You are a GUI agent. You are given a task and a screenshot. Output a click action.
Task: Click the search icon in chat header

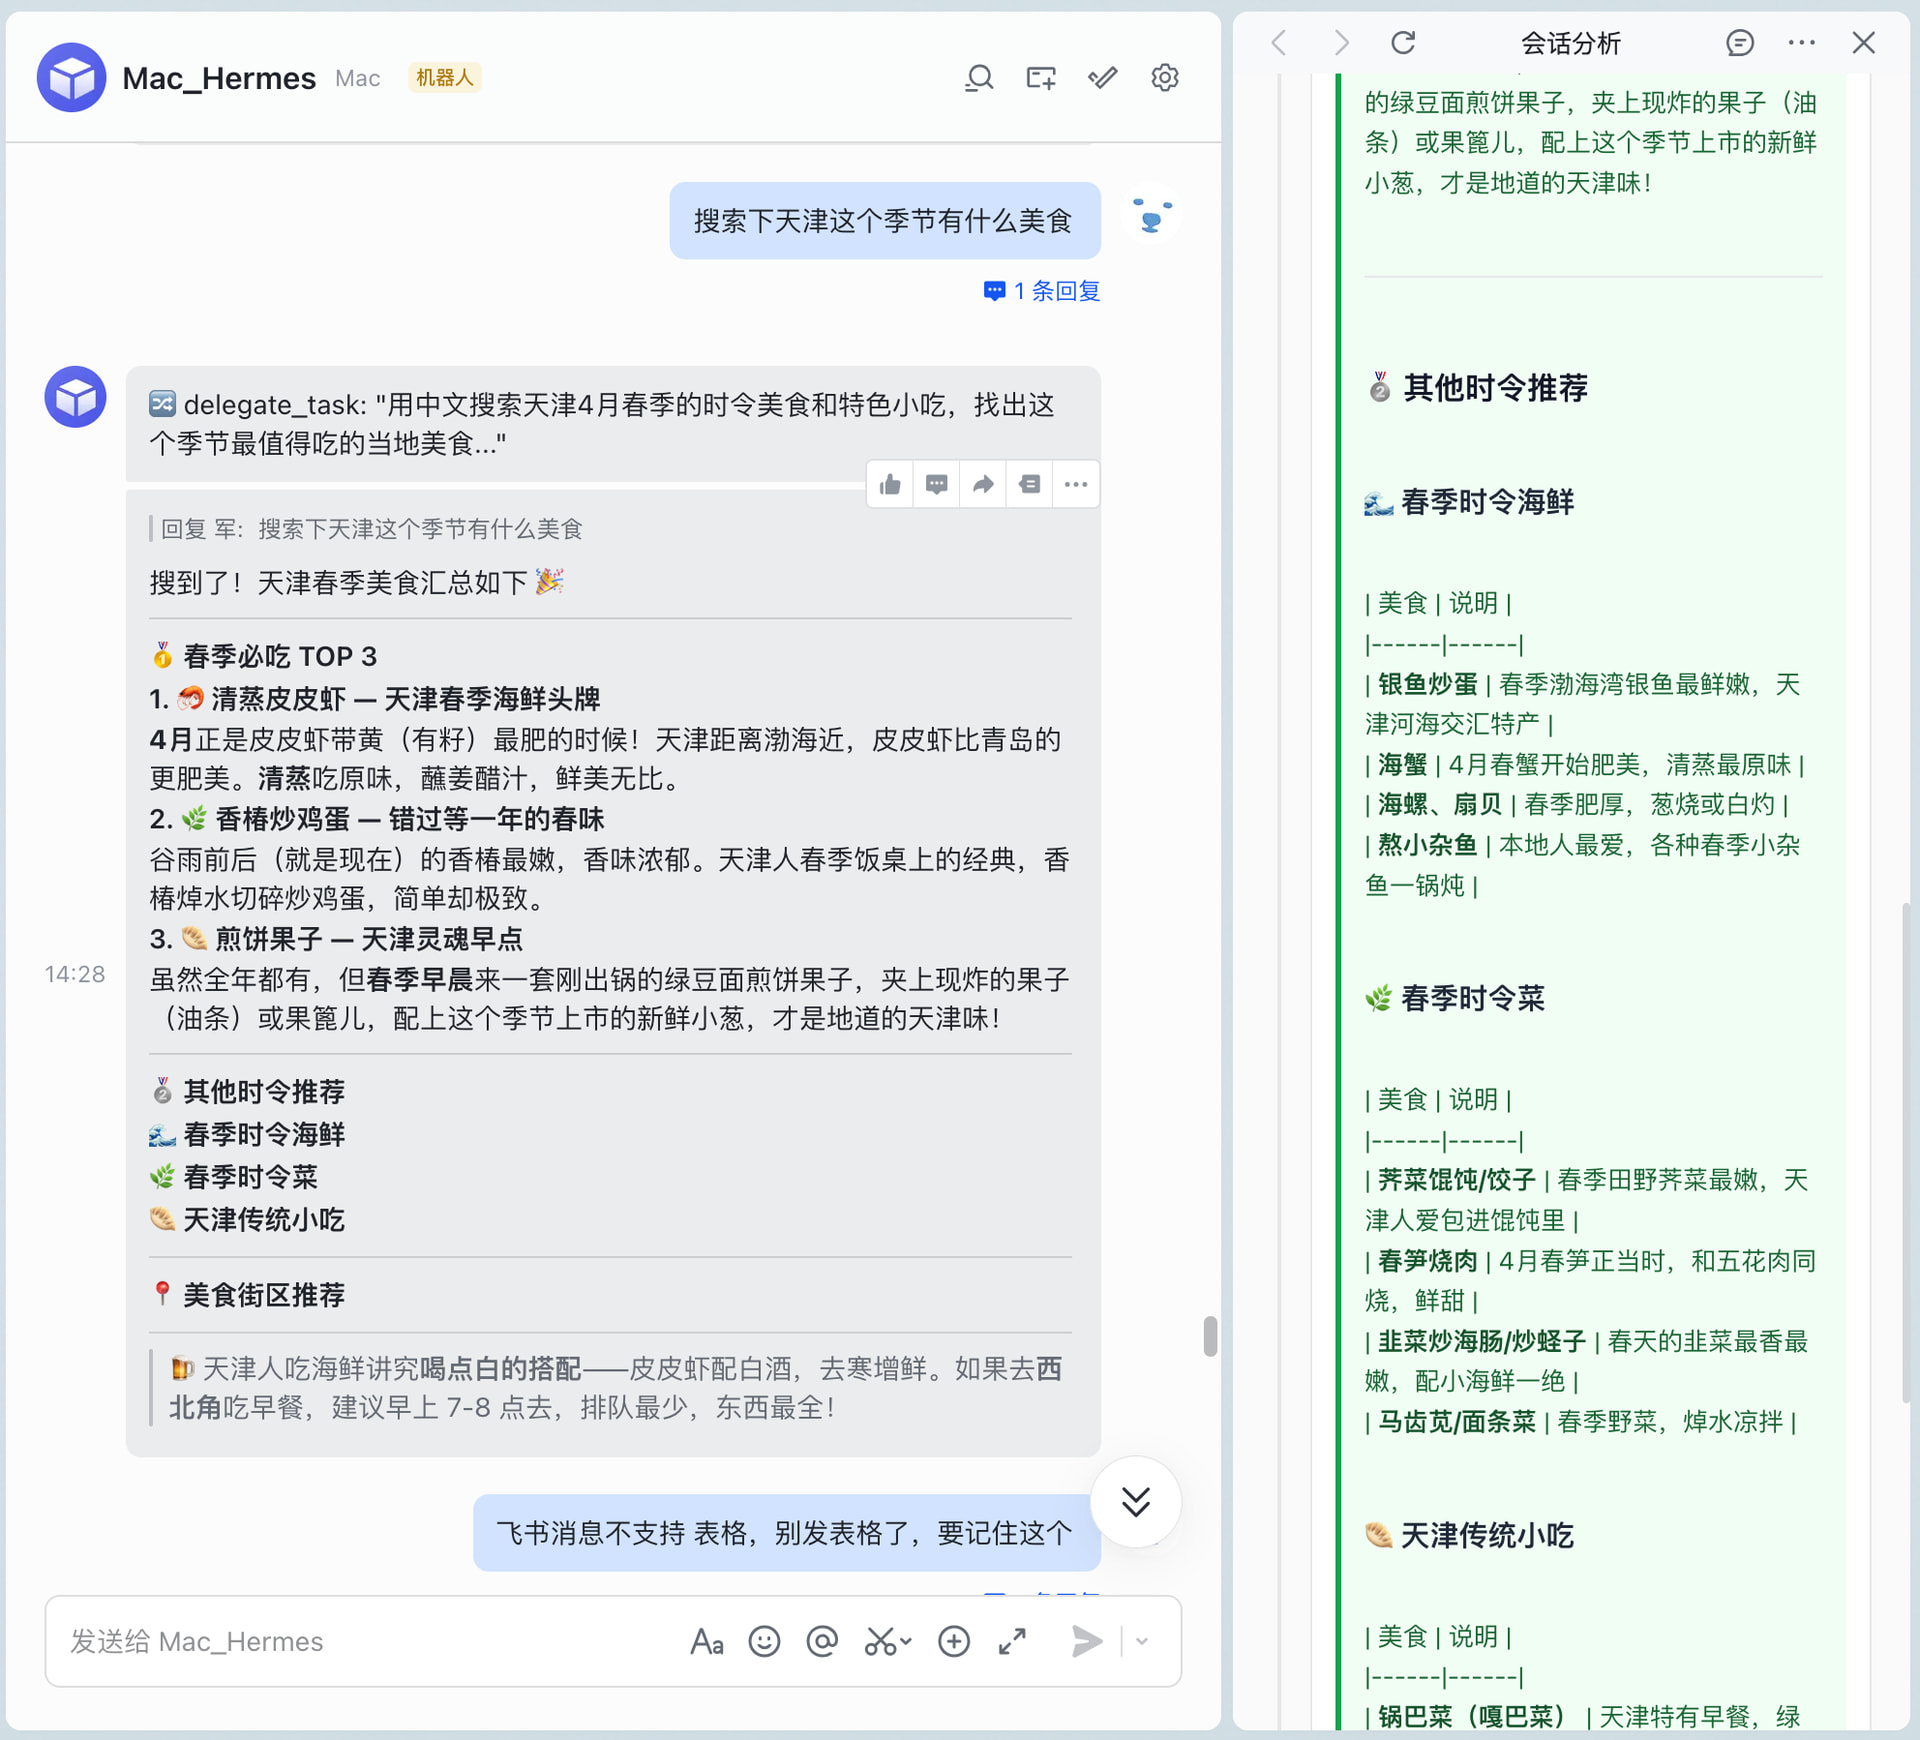[979, 78]
